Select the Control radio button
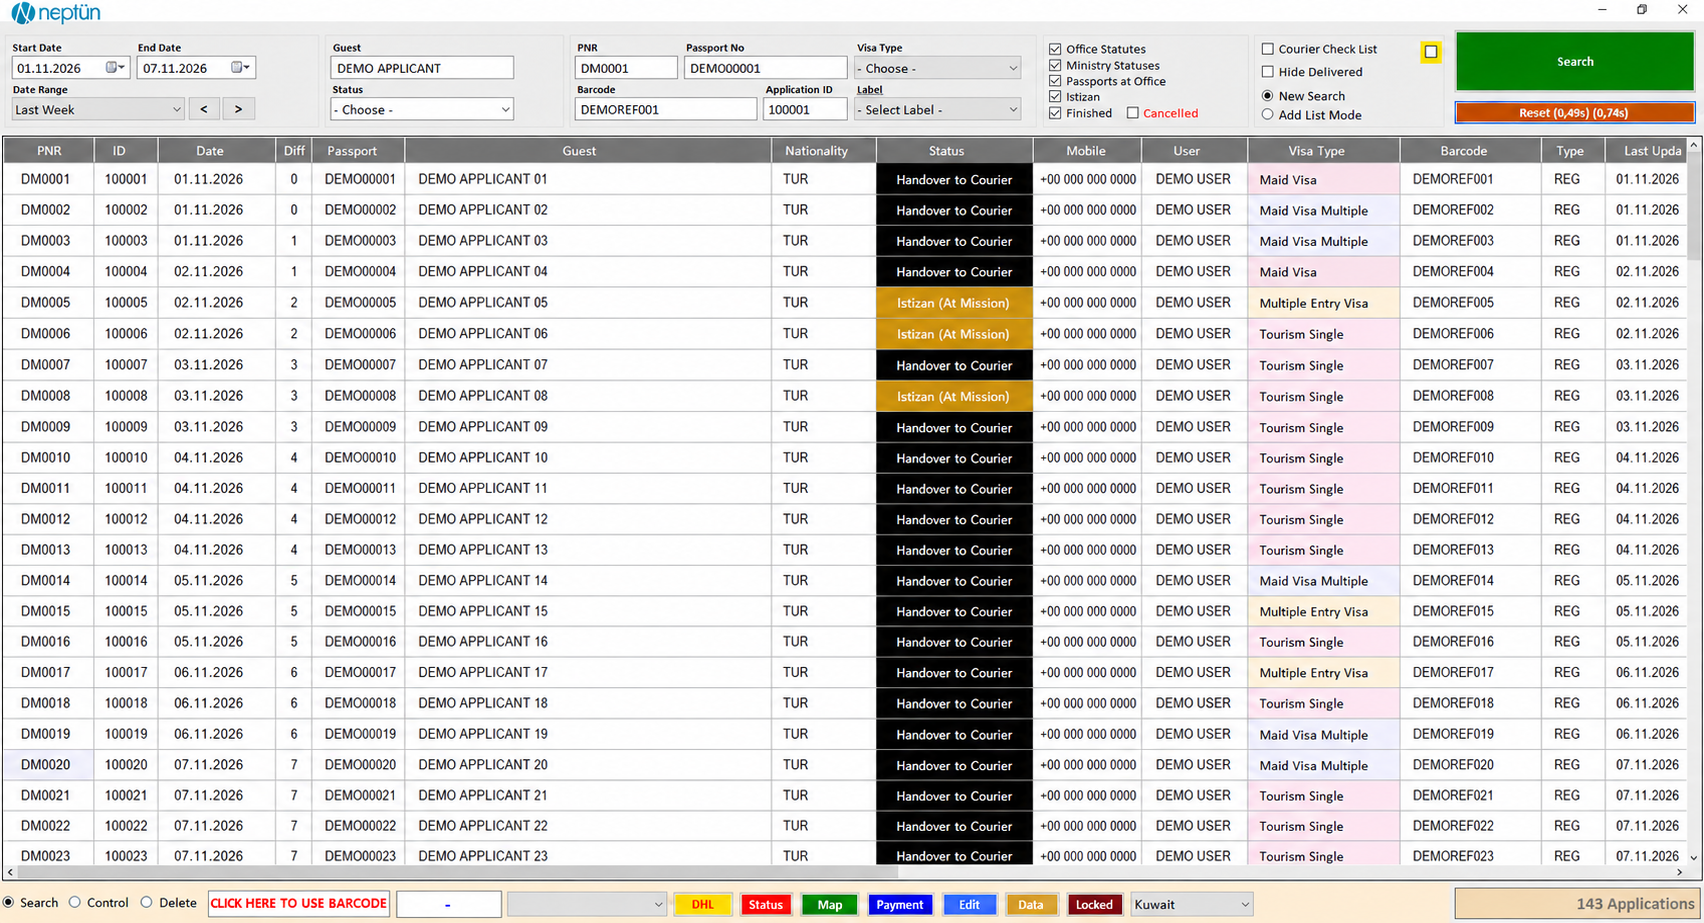The height and width of the screenshot is (923, 1704). point(75,902)
